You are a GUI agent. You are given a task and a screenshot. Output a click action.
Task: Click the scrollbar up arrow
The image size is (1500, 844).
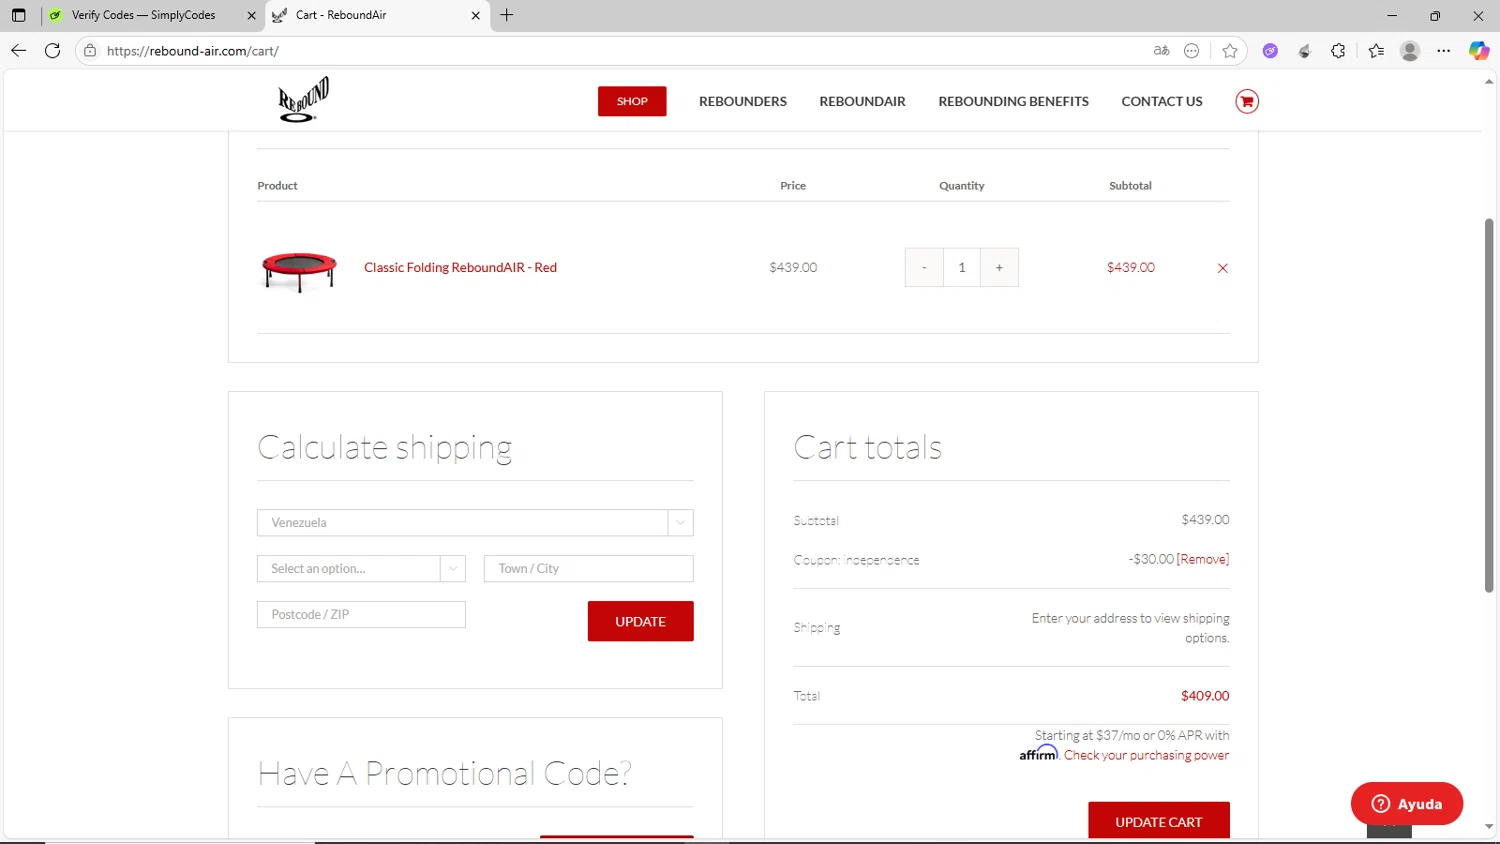1488,81
